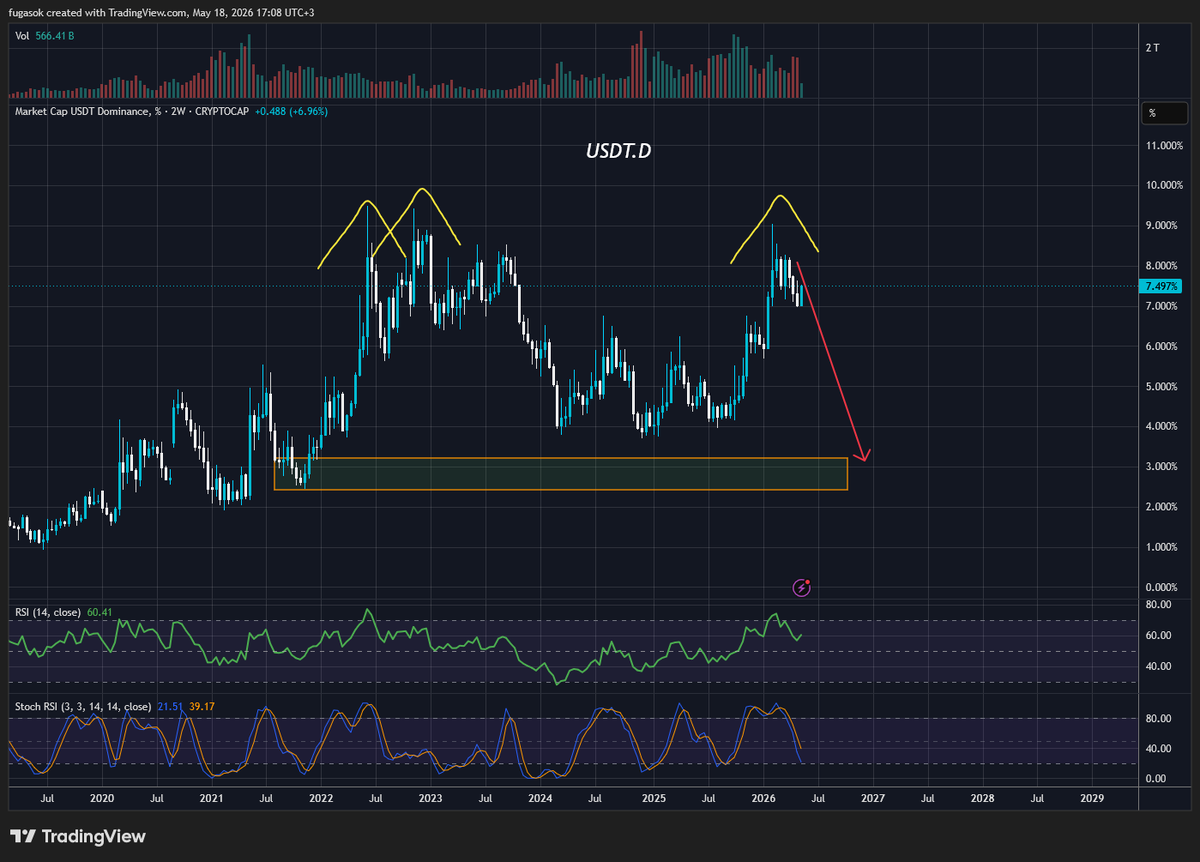Click the Stoch RSI (3, 3, 14, 14, close) label
Viewport: 1200px width, 862px height.
(83, 707)
